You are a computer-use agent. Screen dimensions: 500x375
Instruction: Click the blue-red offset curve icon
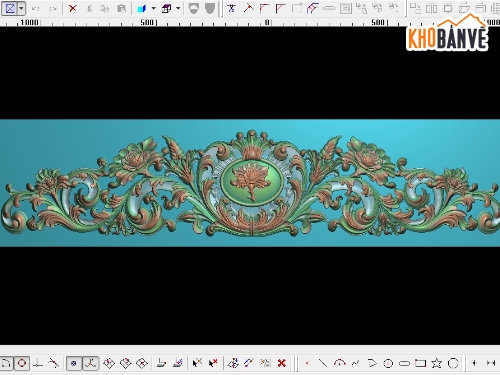312,8
